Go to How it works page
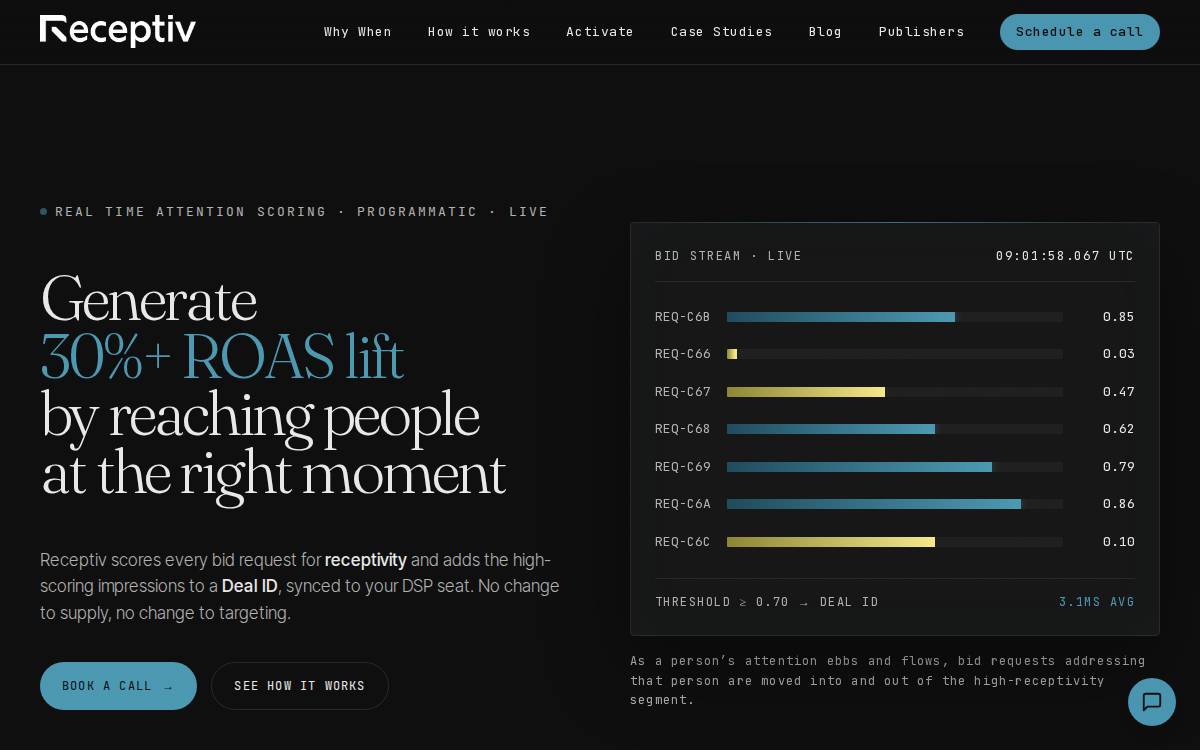This screenshot has width=1200, height=750. pos(479,32)
